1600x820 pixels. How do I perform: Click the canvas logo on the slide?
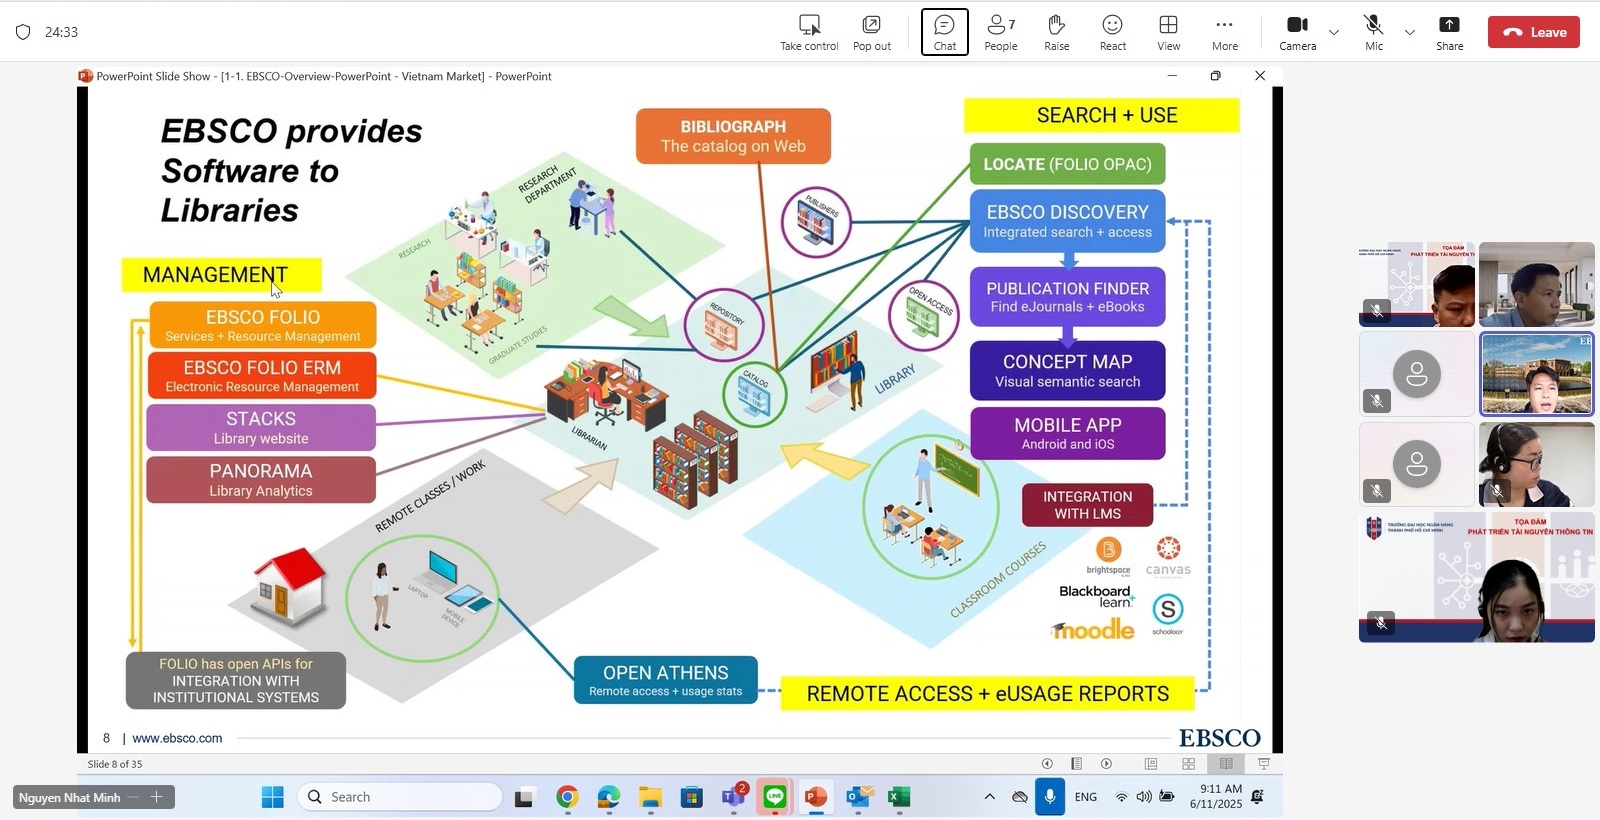pyautogui.click(x=1168, y=557)
